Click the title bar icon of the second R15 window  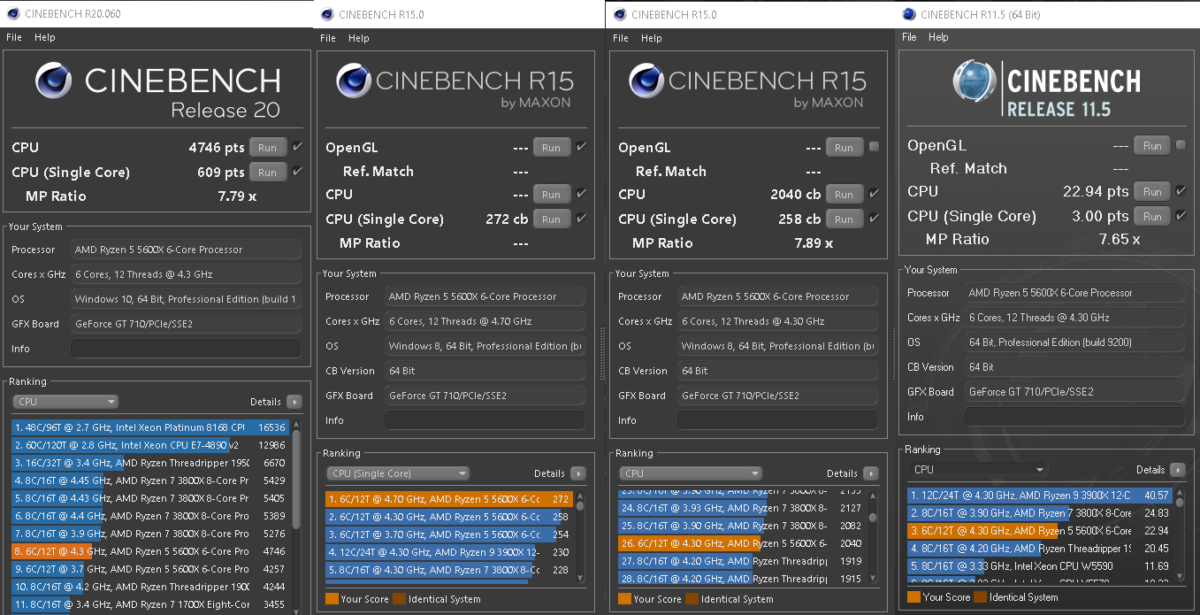tap(326, 14)
